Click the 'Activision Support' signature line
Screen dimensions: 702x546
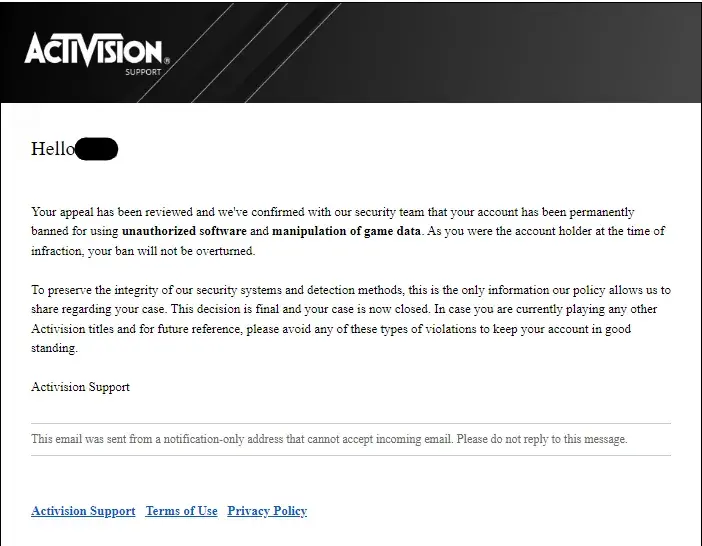[x=80, y=387]
